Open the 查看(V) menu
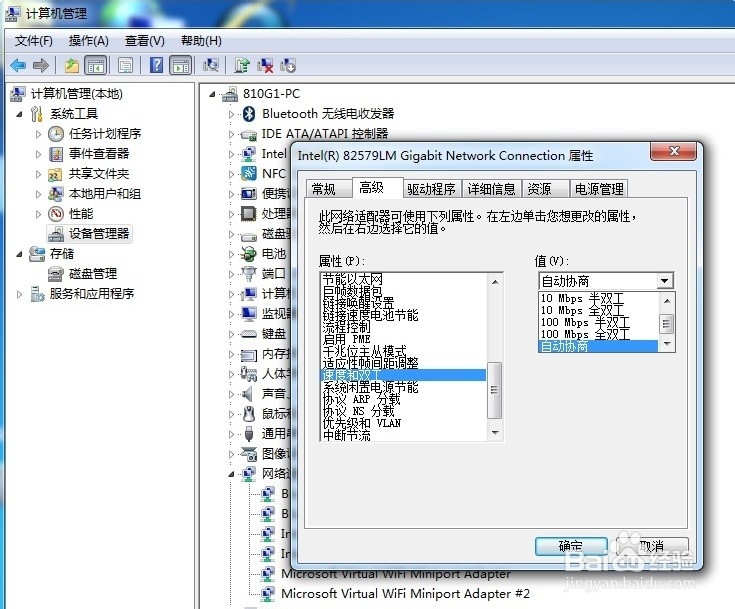735x609 pixels. tap(144, 41)
